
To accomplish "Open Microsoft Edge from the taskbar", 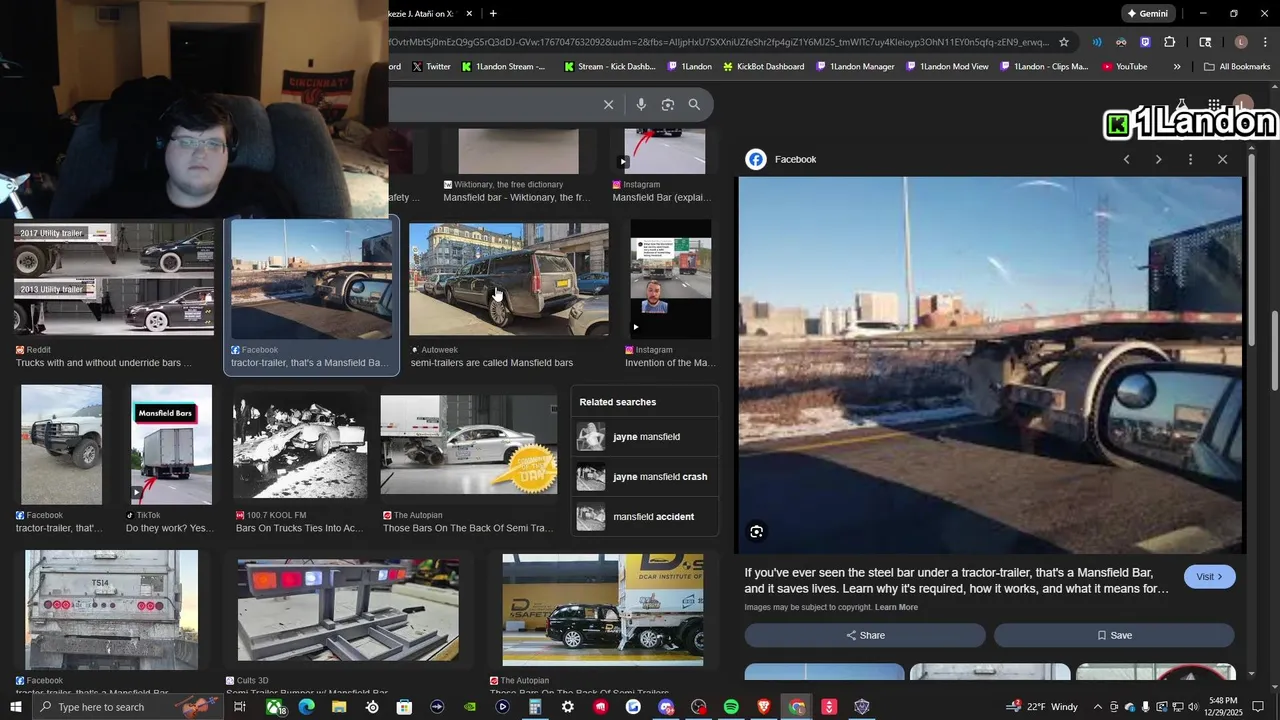I will (306, 707).
